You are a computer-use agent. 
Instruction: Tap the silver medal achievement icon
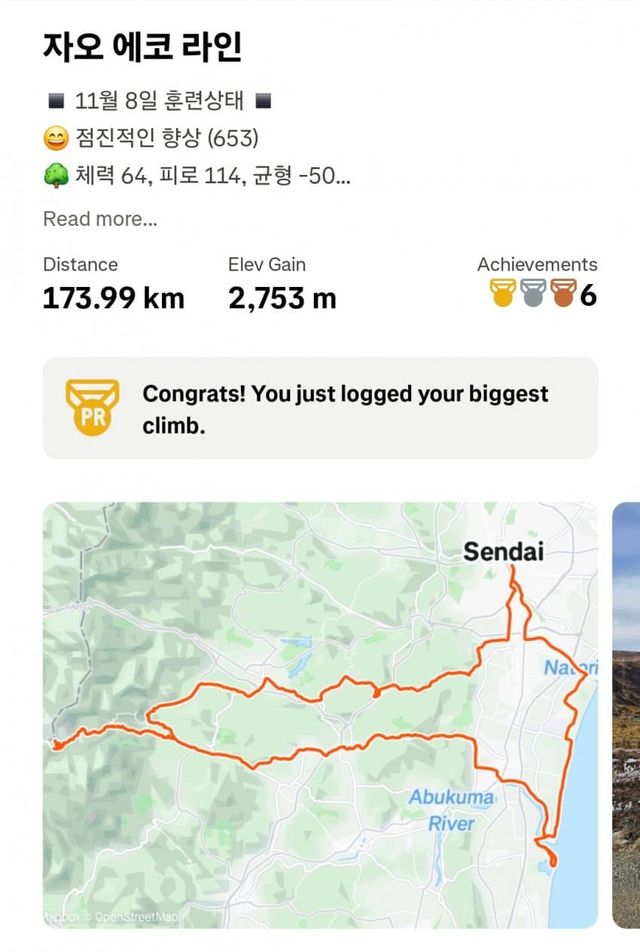pyautogui.click(x=533, y=296)
